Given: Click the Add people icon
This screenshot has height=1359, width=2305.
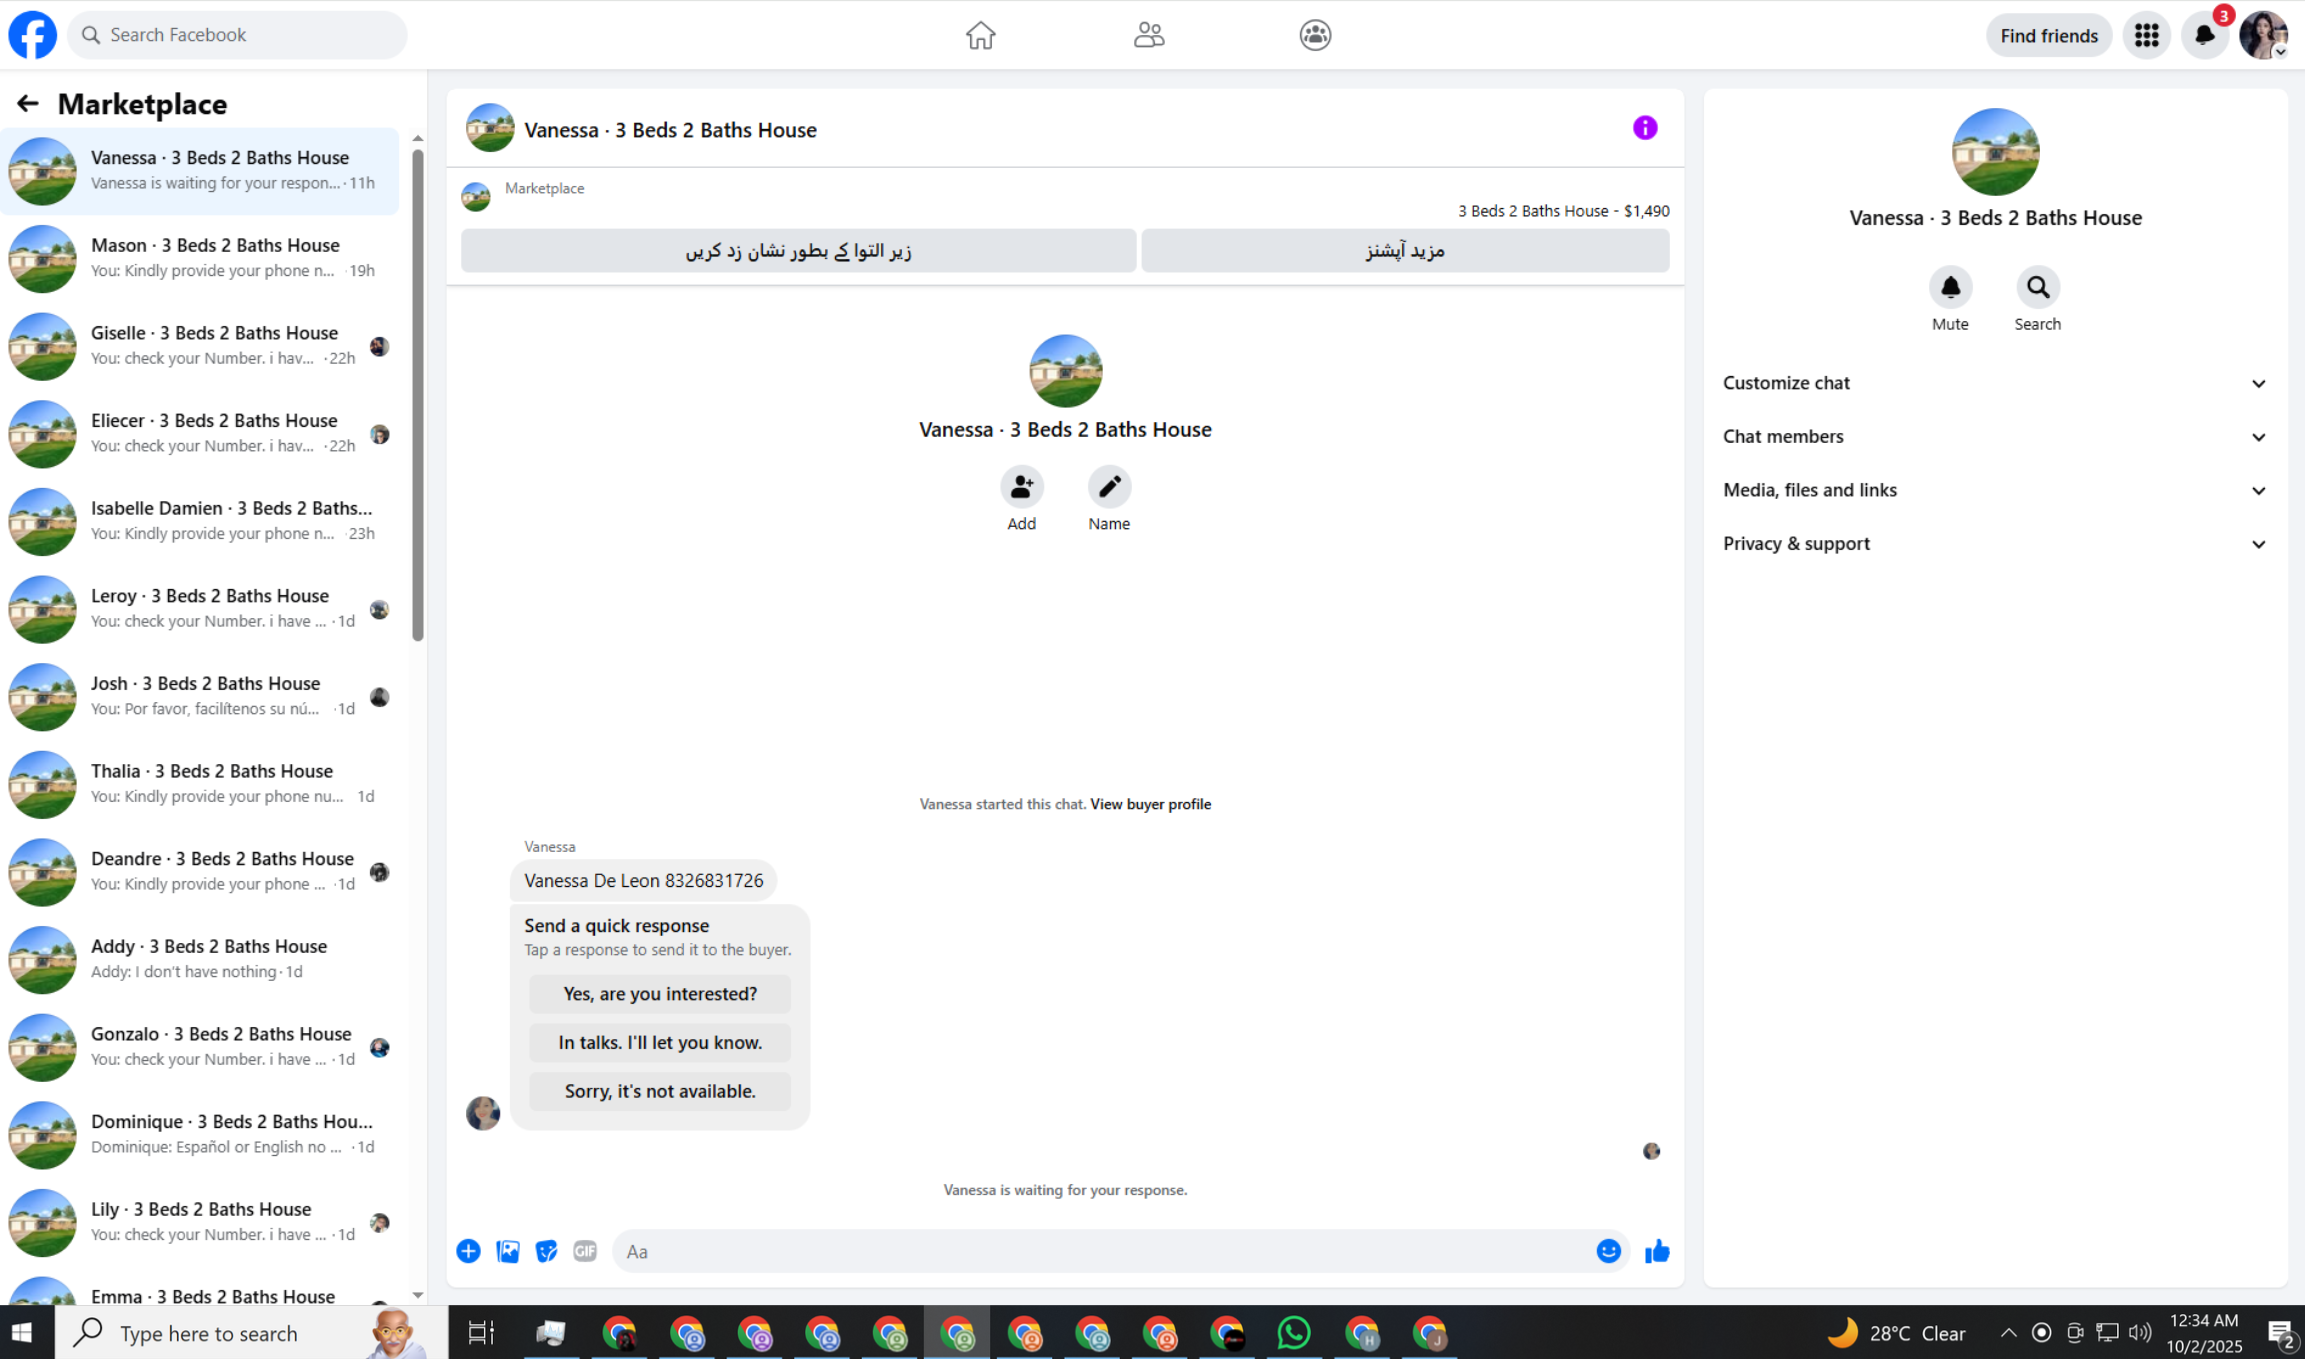Looking at the screenshot, I should 1021,487.
